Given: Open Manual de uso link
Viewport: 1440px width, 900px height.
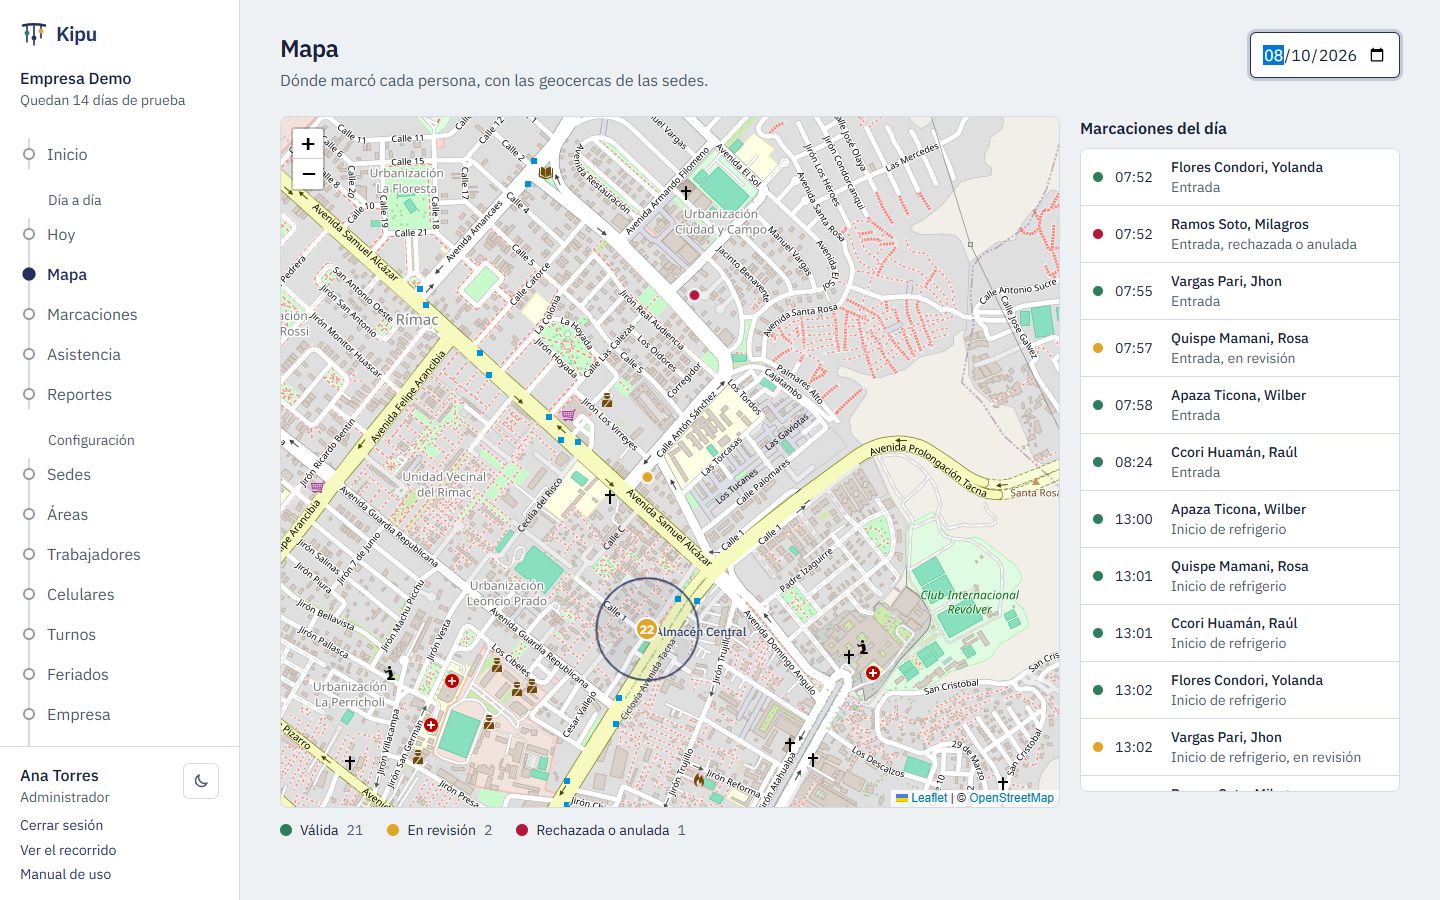Looking at the screenshot, I should (x=66, y=874).
